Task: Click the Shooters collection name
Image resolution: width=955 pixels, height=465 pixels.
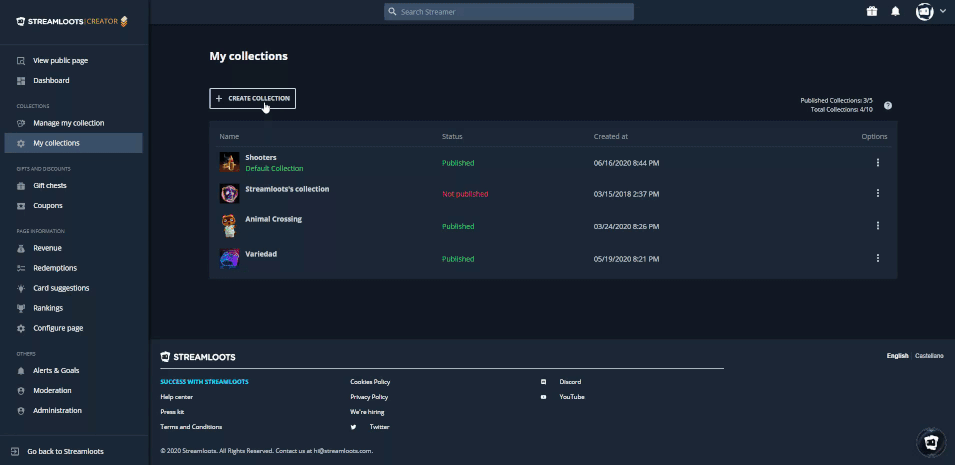Action: pyautogui.click(x=261, y=158)
